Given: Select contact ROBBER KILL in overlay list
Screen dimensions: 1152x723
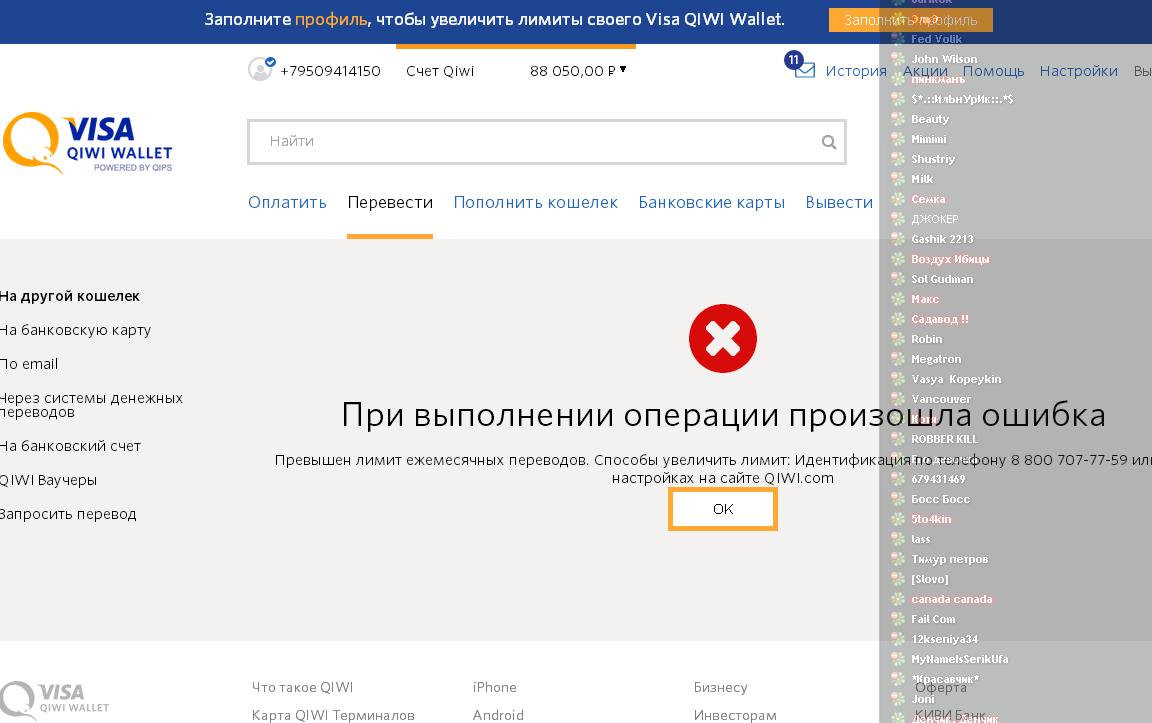Looking at the screenshot, I should pos(944,439).
